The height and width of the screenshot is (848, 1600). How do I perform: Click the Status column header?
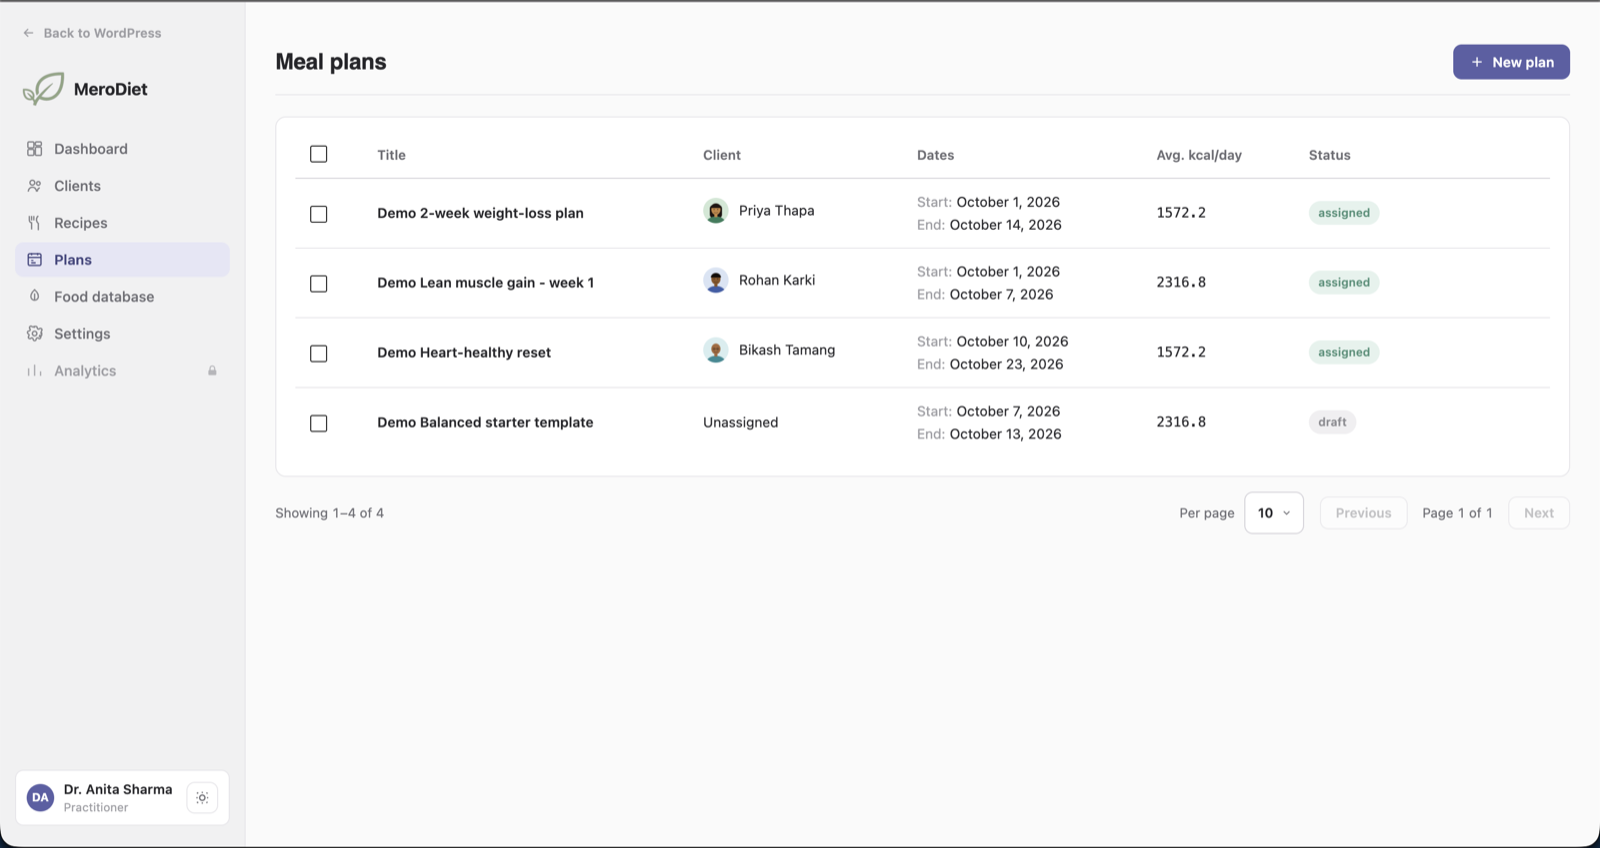pos(1329,155)
